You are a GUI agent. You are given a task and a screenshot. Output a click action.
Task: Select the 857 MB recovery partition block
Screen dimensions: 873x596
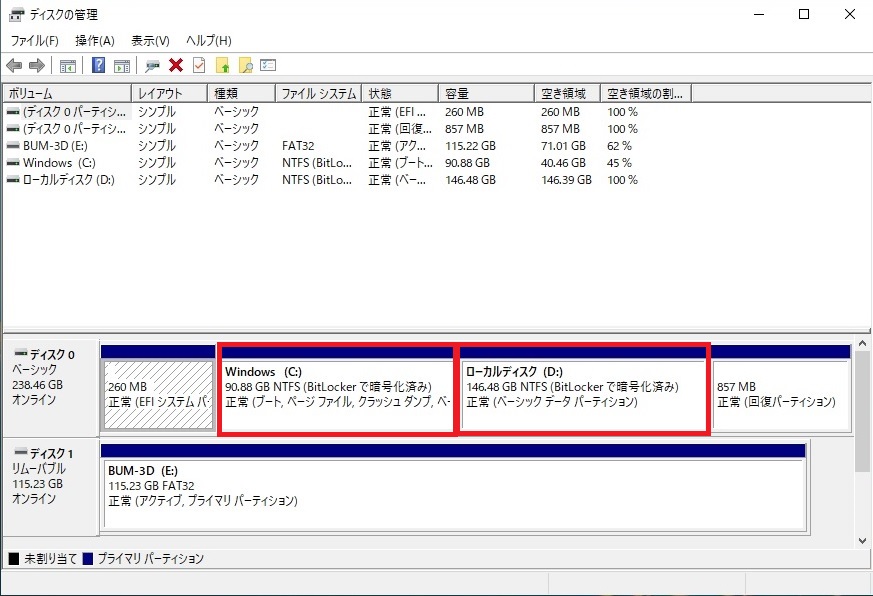click(x=780, y=395)
